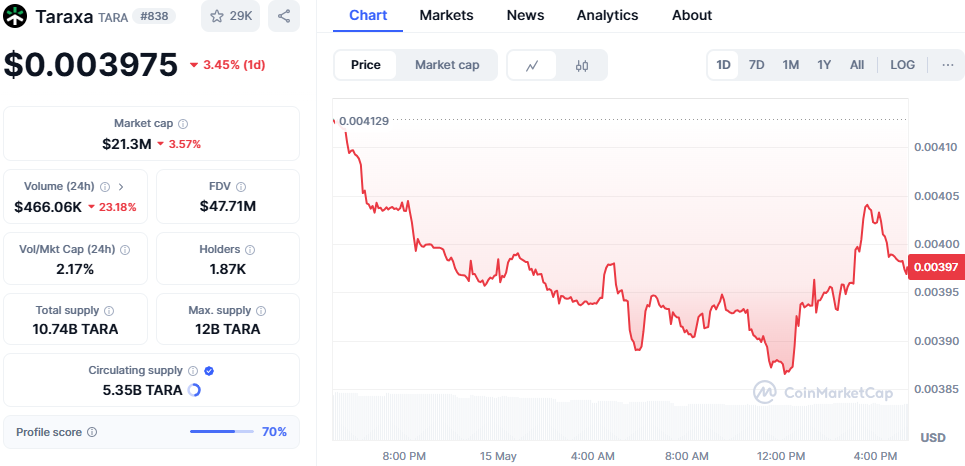Select the 7D time range
The image size is (965, 466).
(x=757, y=65)
